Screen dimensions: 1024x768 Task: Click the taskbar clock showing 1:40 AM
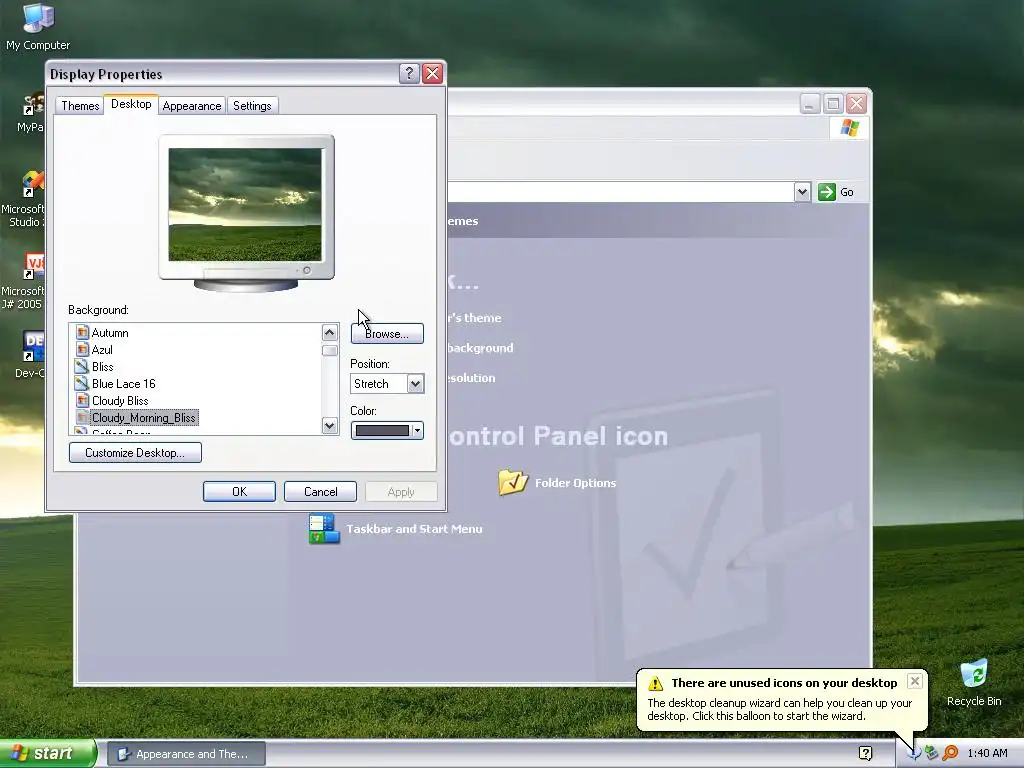(x=987, y=754)
